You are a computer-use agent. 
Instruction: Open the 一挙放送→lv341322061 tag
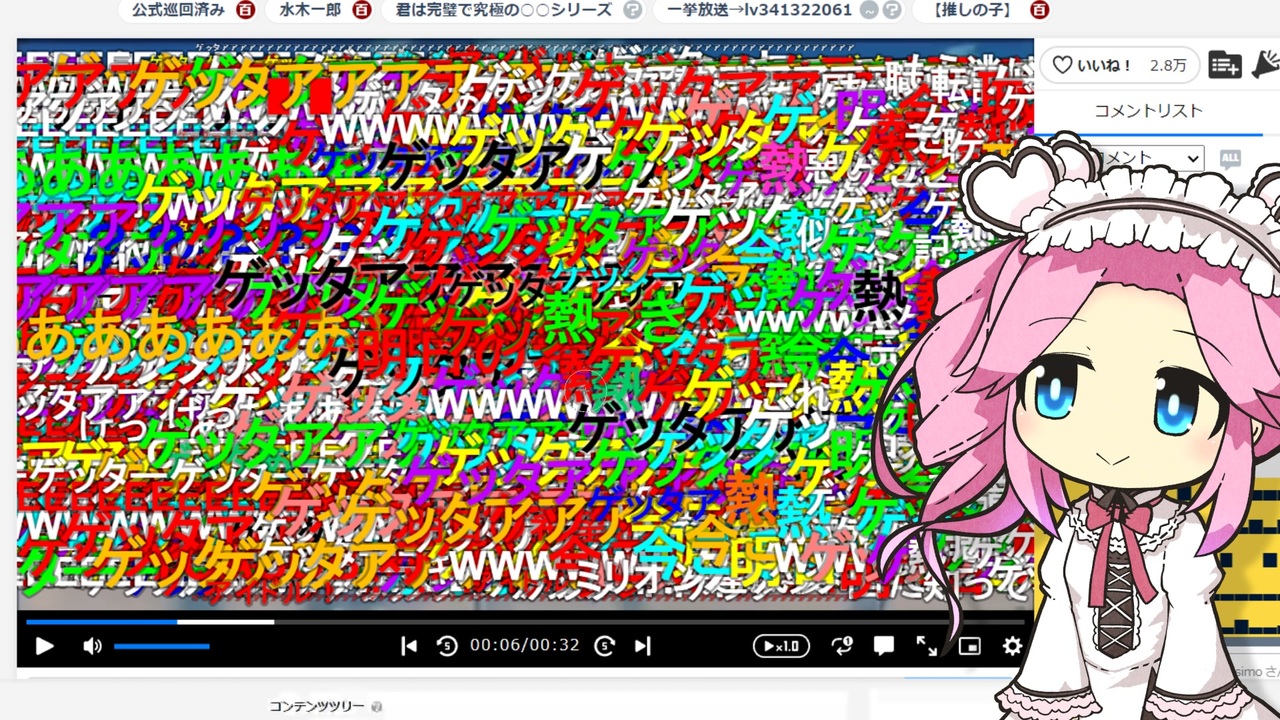(x=759, y=10)
